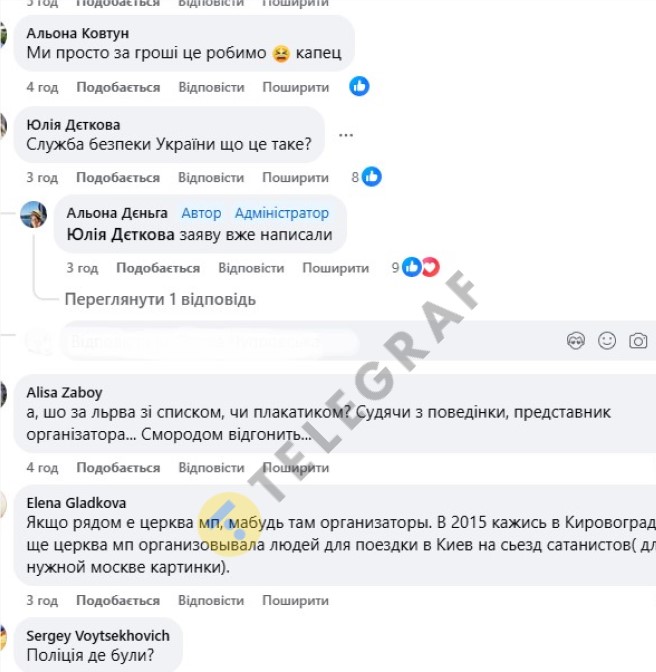Reply to Юлія Дєткова's comment via Відповісти
Viewport: 656px width, 672px height.
[211, 177]
